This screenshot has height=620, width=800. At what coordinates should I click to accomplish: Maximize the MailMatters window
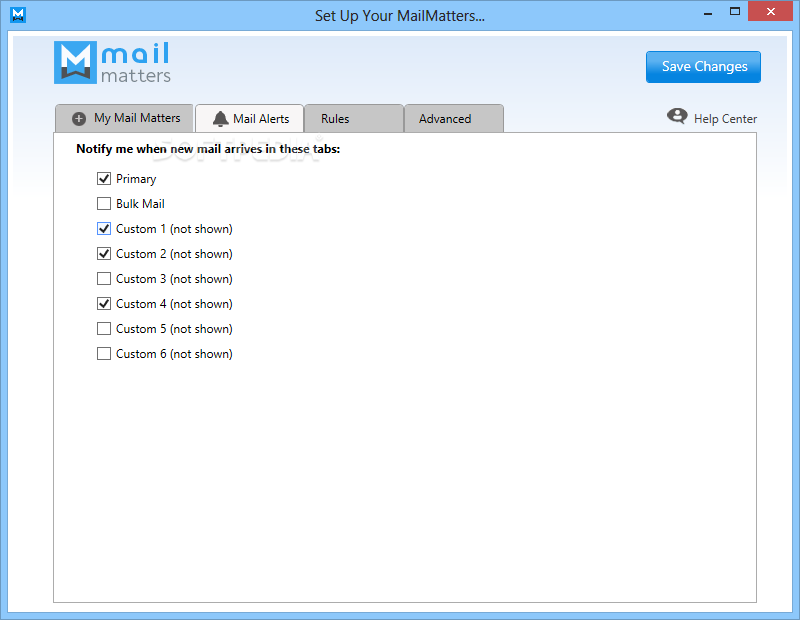pyautogui.click(x=735, y=12)
